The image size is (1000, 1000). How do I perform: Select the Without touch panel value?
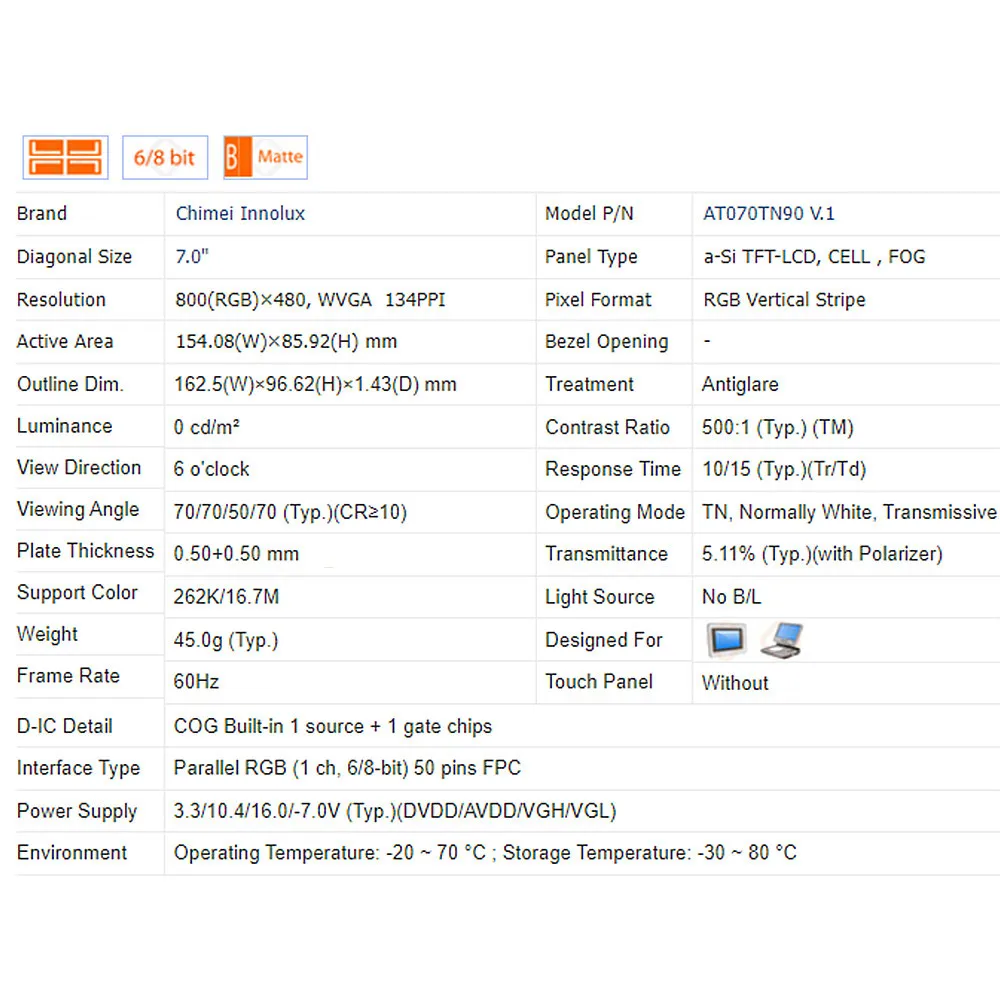coord(735,683)
